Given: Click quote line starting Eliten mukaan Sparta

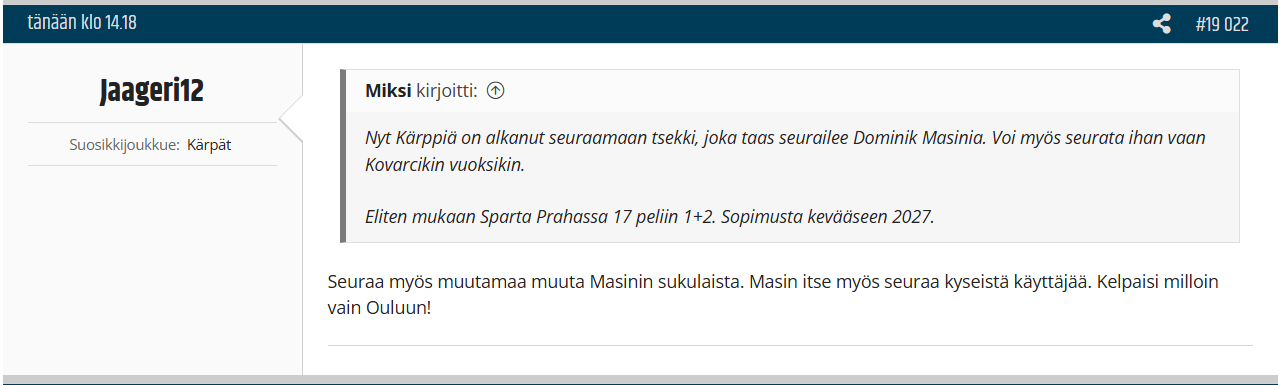Looking at the screenshot, I should pos(650,217).
